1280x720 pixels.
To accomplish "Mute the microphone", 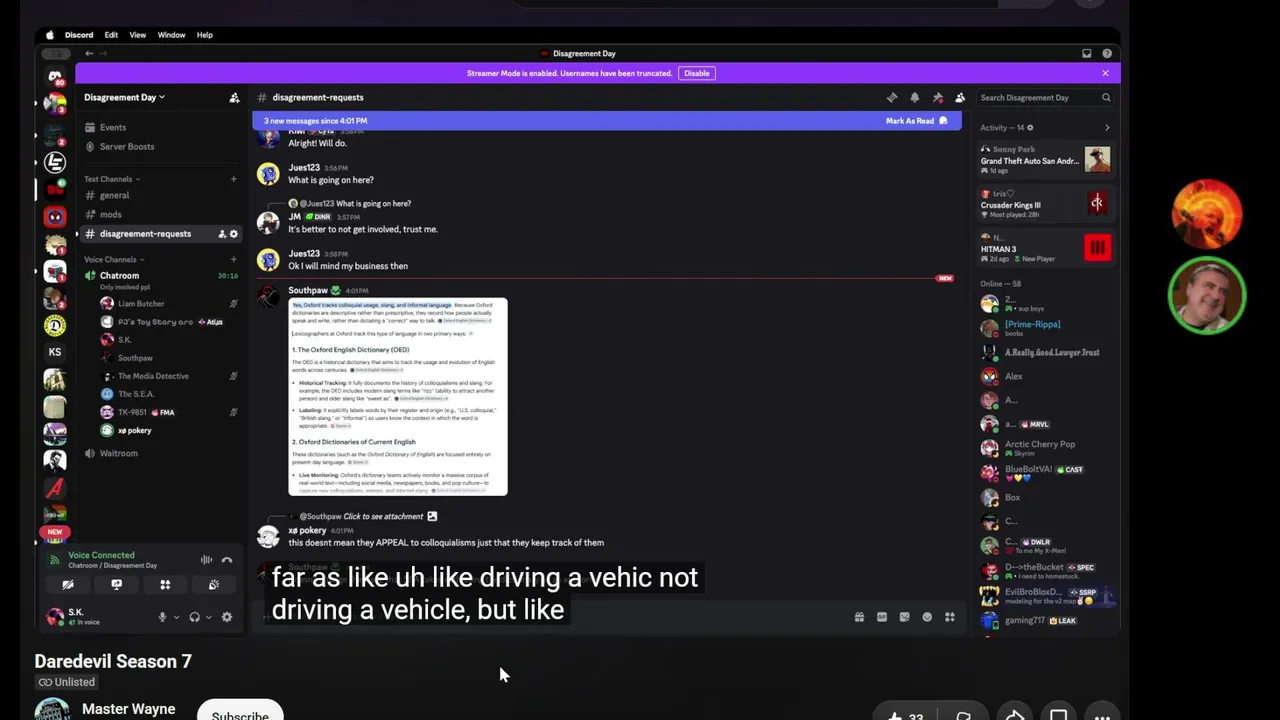I will [x=162, y=617].
